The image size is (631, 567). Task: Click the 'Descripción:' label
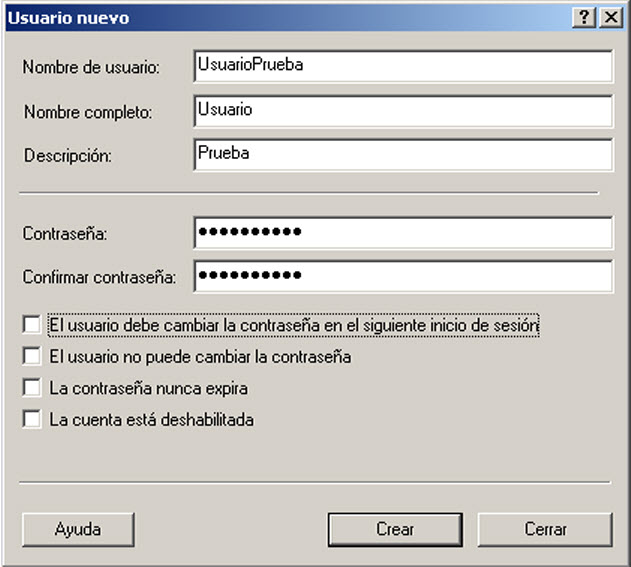click(x=68, y=156)
